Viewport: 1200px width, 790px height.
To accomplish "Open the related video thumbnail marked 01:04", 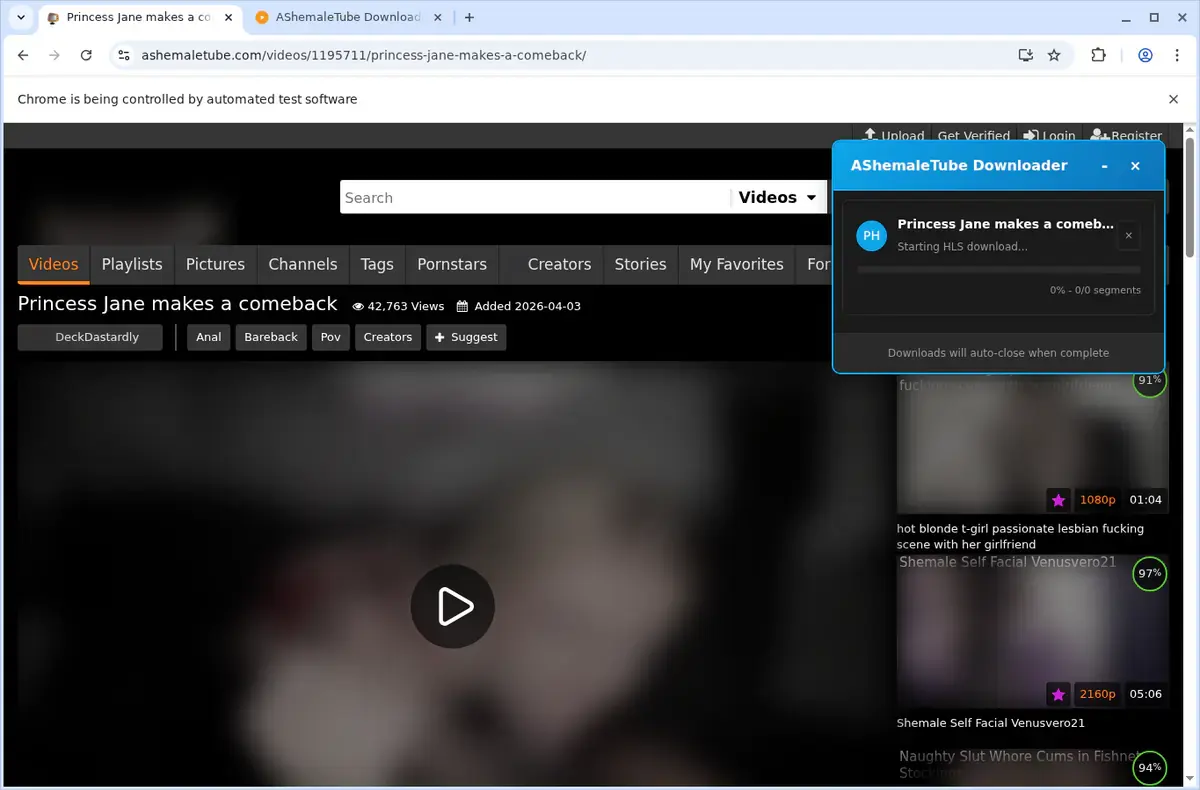I will (1032, 445).
